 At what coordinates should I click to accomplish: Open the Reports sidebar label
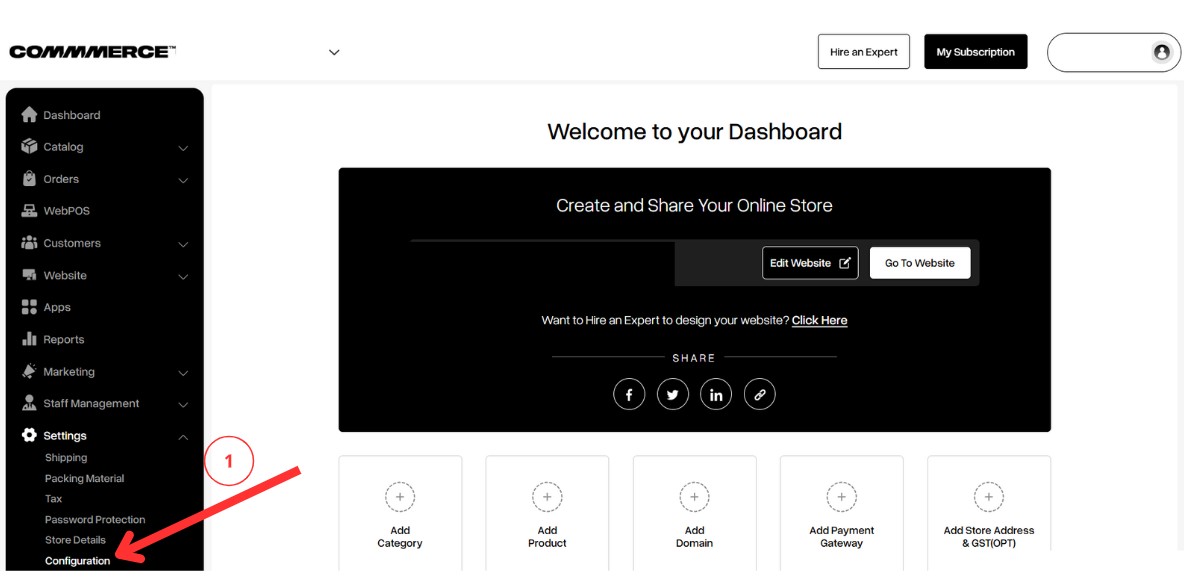pyautogui.click(x=63, y=339)
